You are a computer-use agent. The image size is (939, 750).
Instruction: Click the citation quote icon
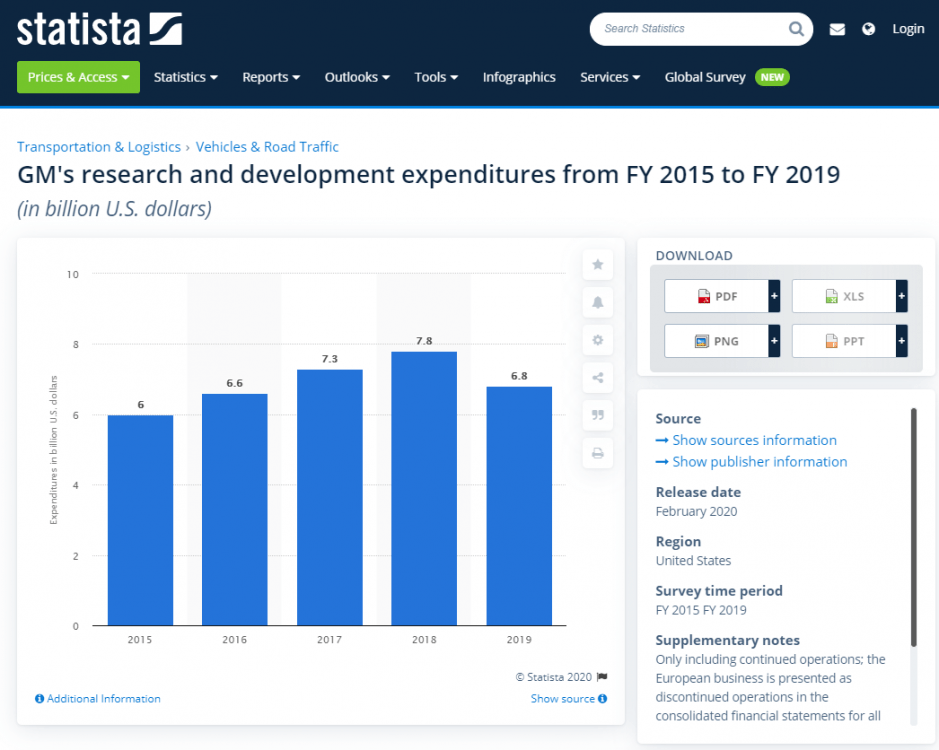pyautogui.click(x=597, y=415)
